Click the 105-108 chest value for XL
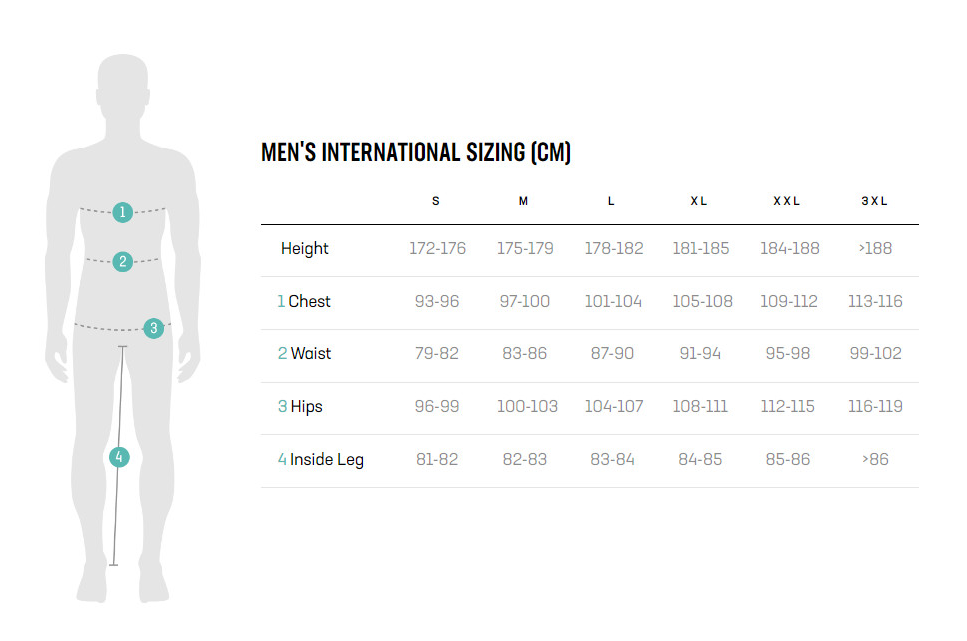Image resolution: width=967 pixels, height=641 pixels. 702,301
